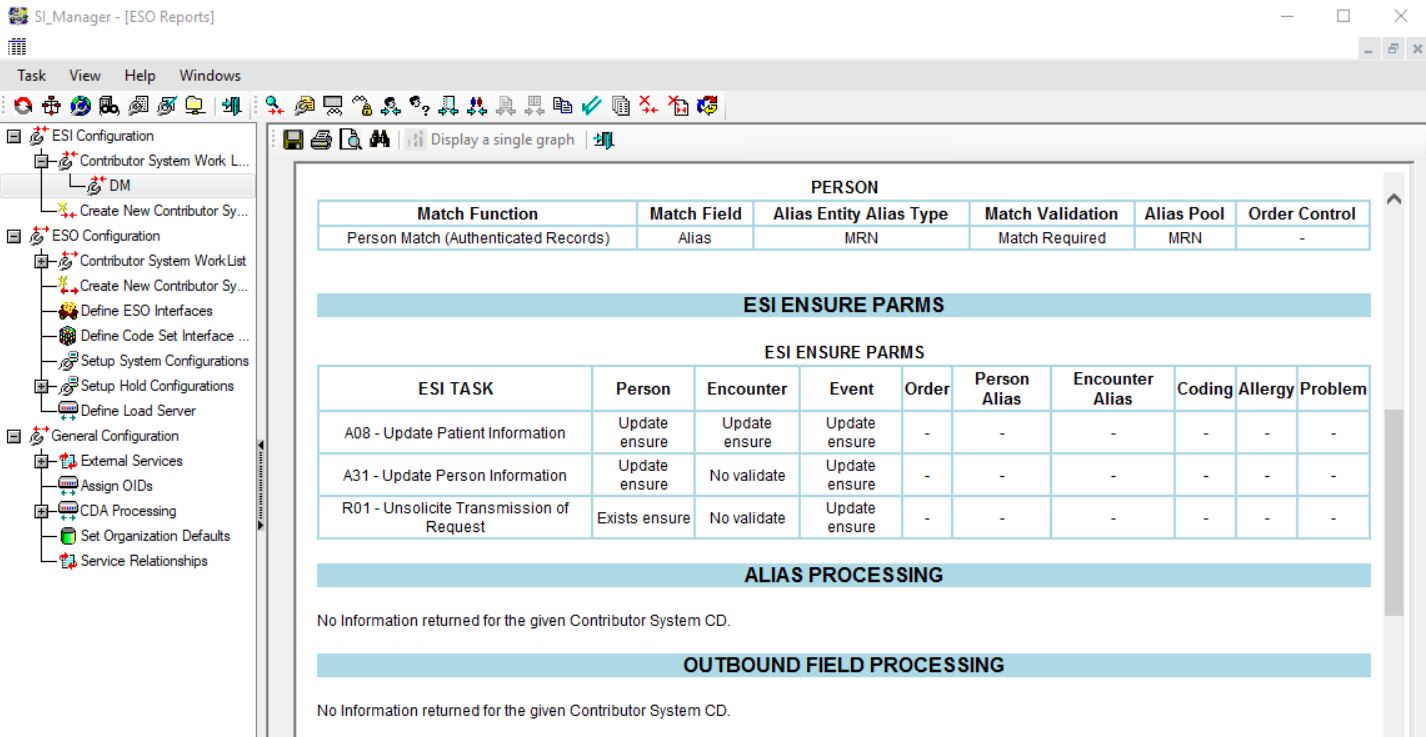Click the magnifier with red arrows icon

(x=274, y=105)
